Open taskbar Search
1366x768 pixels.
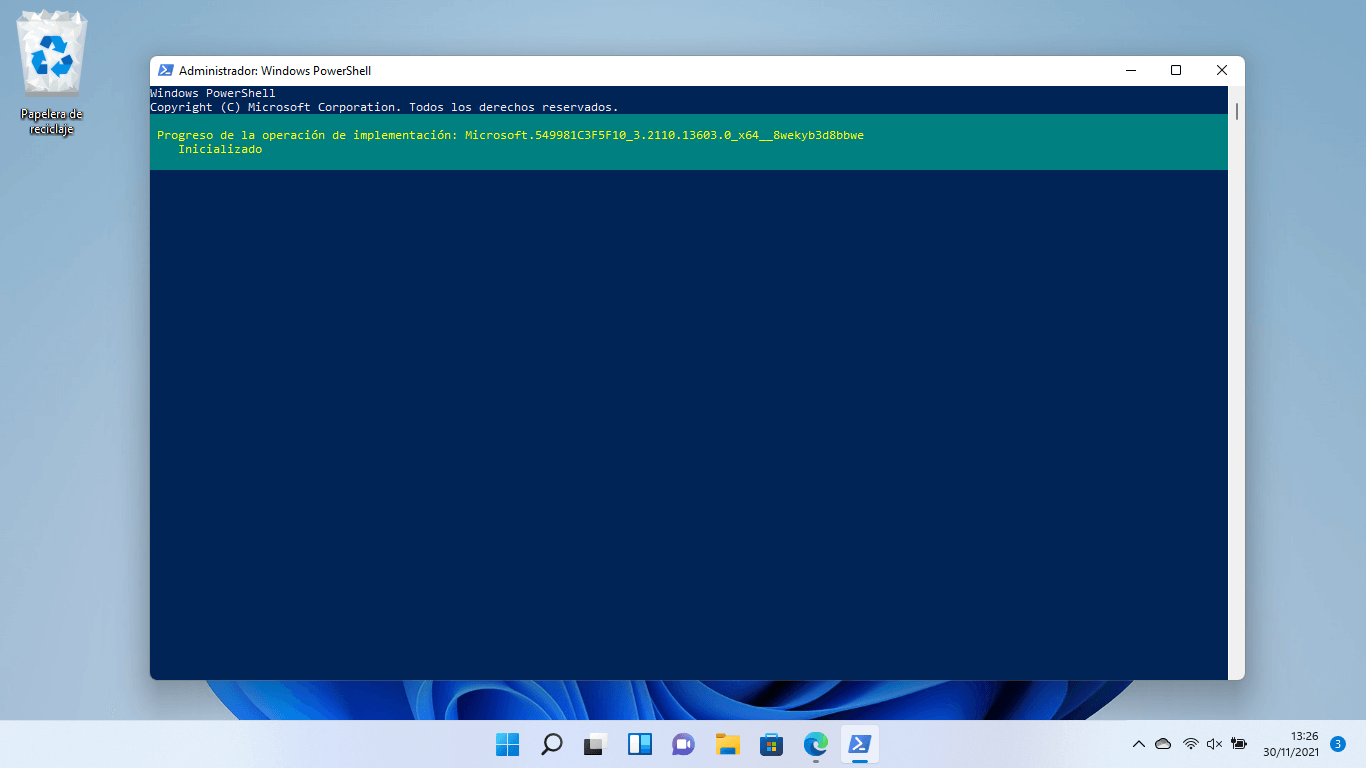click(x=552, y=744)
